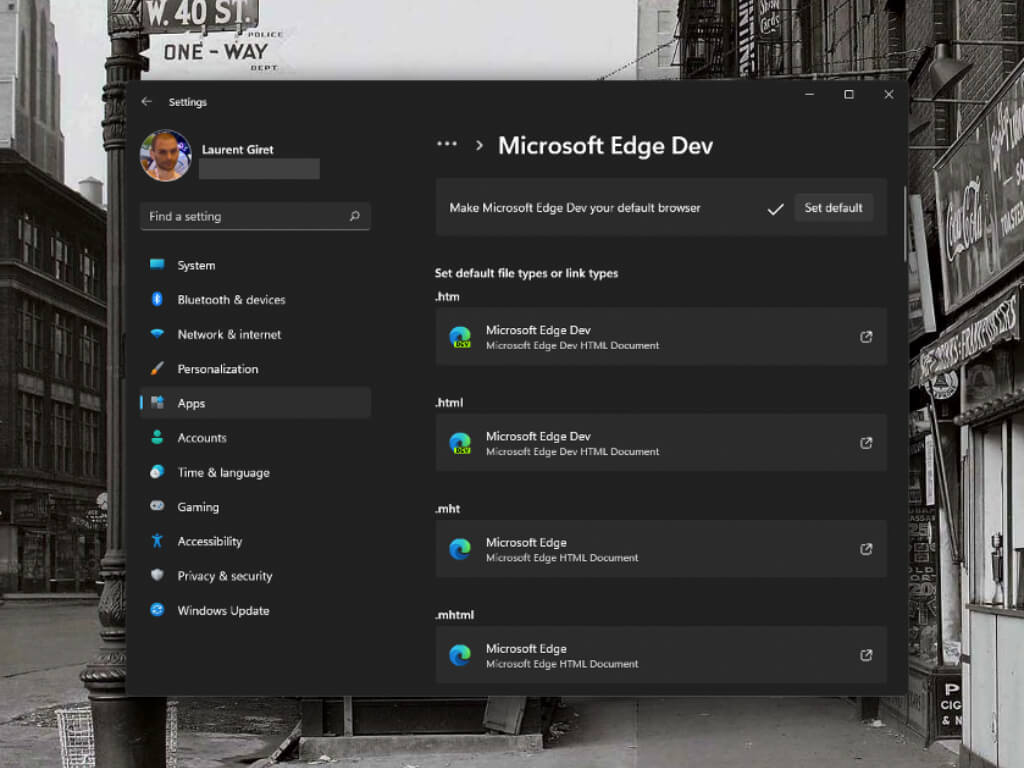This screenshot has width=1024, height=768.
Task: Expand the breadcrumb ellipsis menu
Action: 447,145
